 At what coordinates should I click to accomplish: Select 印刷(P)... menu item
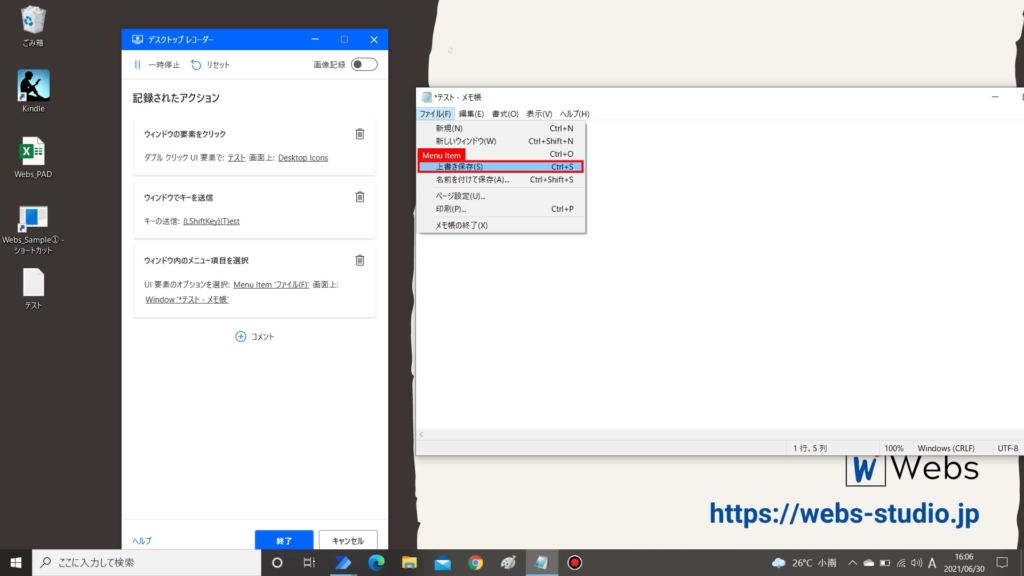(x=502, y=209)
